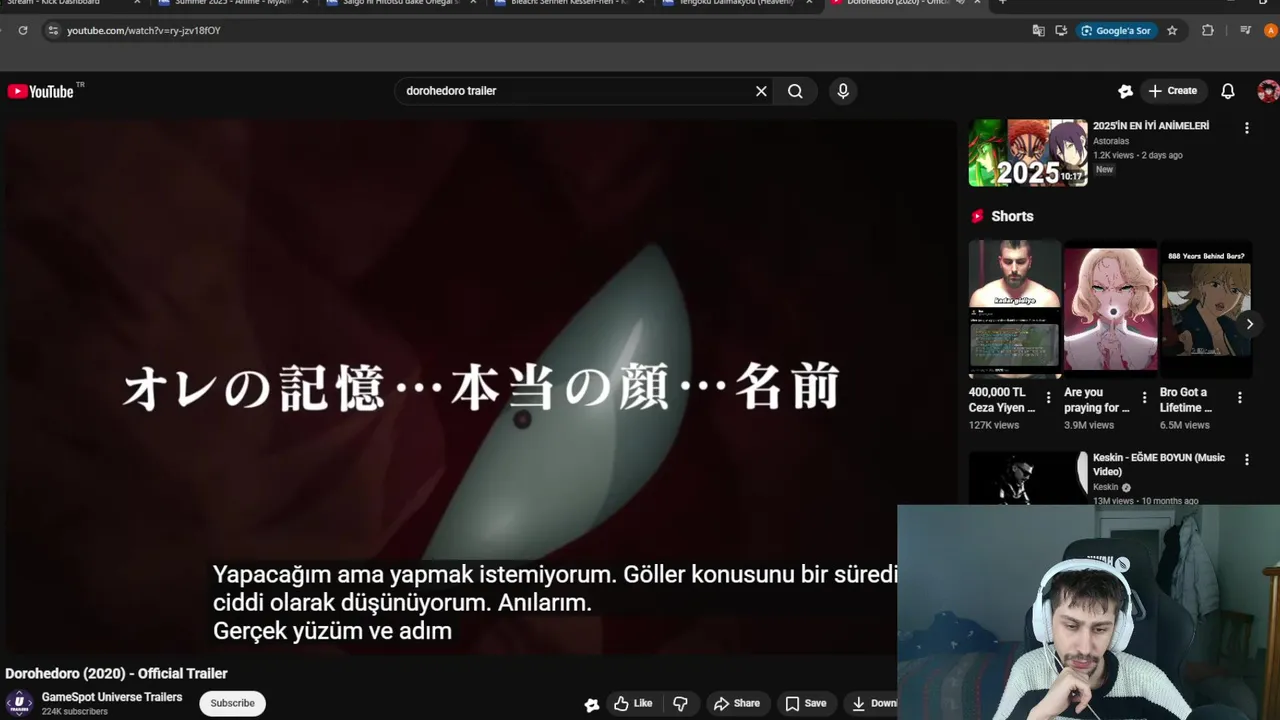Screen dimensions: 1280x720
Task: Click the install/cast icon in address bar
Action: pos(1061,31)
